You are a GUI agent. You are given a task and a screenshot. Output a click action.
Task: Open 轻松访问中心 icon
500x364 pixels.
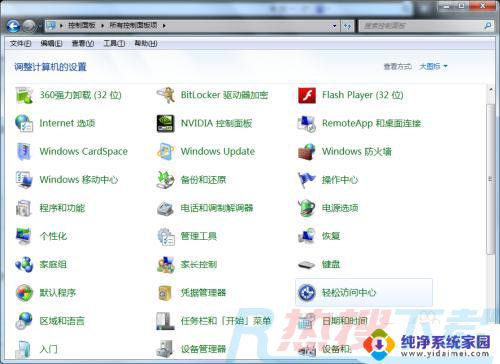click(307, 293)
